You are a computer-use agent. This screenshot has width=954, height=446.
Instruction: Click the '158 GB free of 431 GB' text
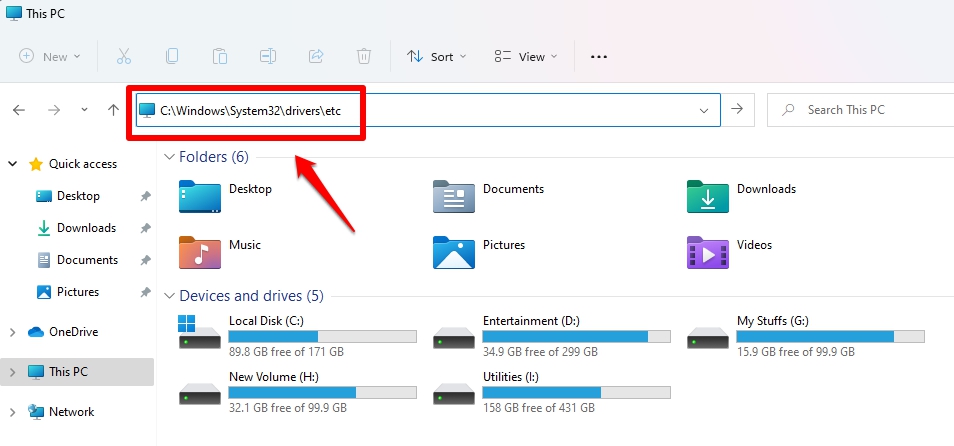click(538, 408)
